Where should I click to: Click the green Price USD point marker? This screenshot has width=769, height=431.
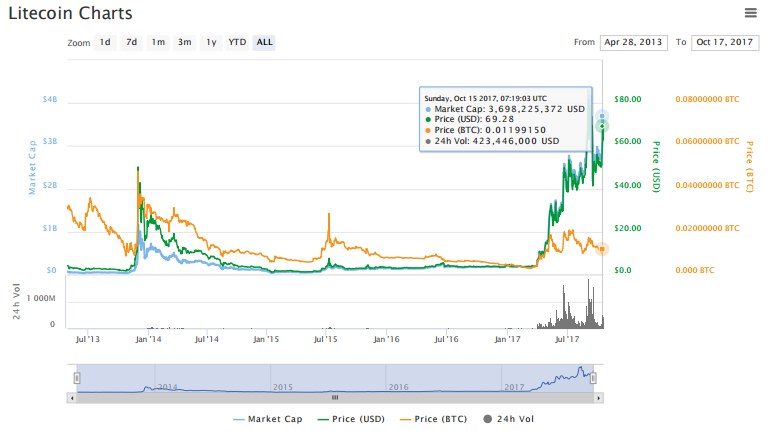(x=602, y=127)
